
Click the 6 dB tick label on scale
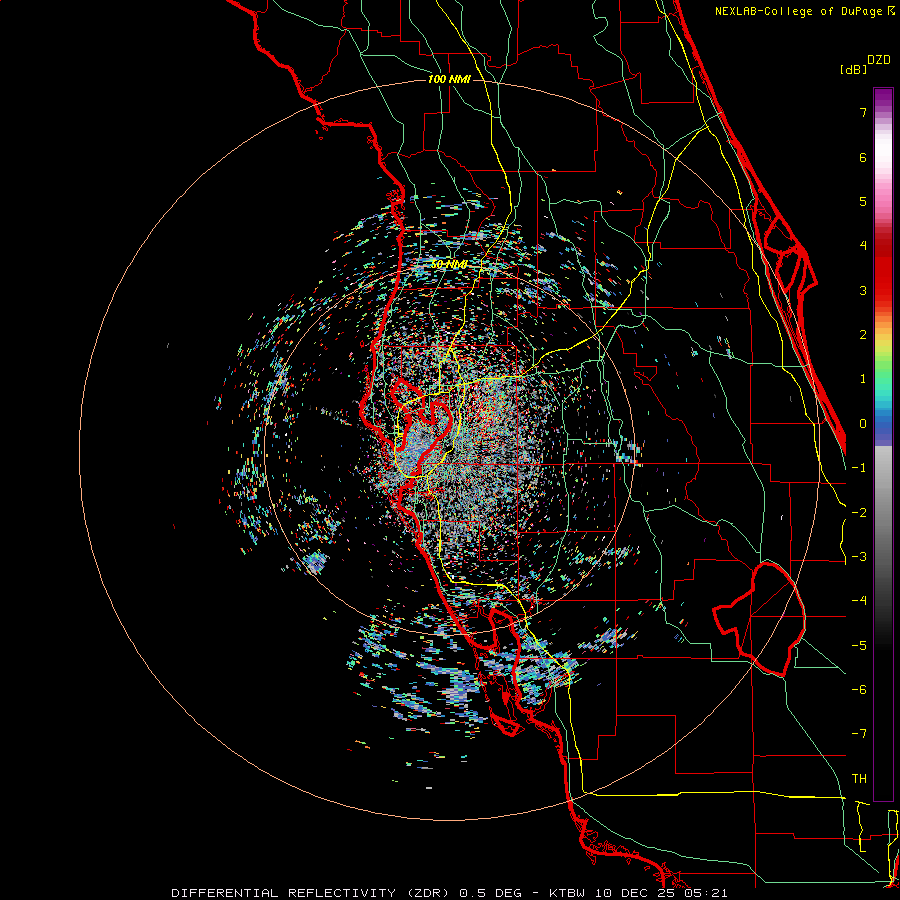[863, 157]
